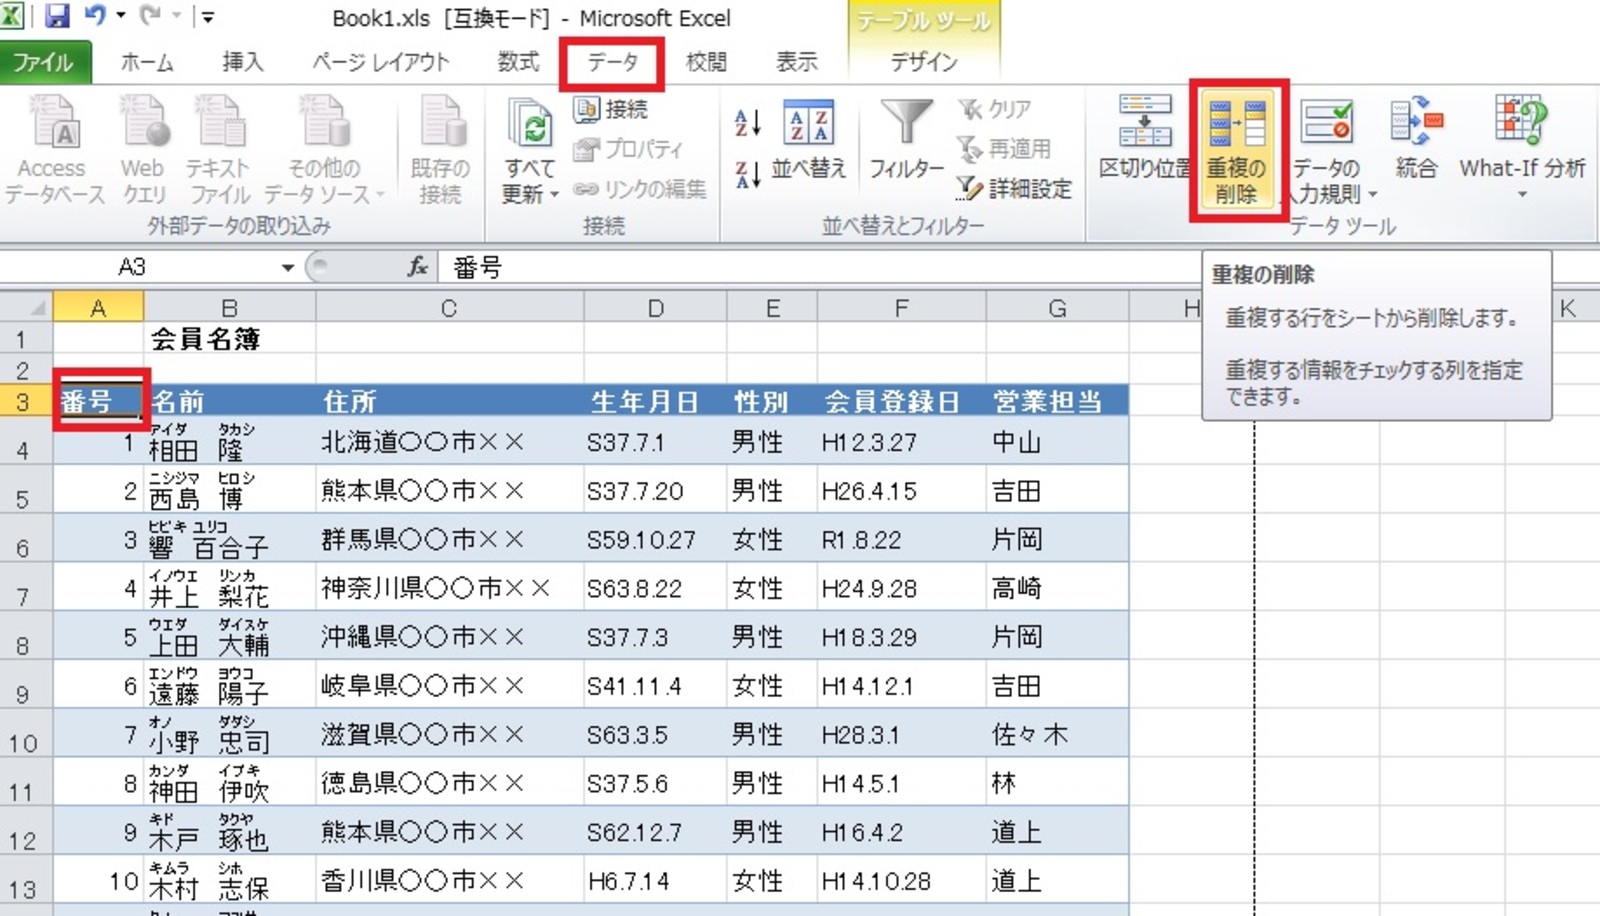This screenshot has height=916, width=1600.
Task: Open 詳細設定 advanced filter
Action: 1014,188
